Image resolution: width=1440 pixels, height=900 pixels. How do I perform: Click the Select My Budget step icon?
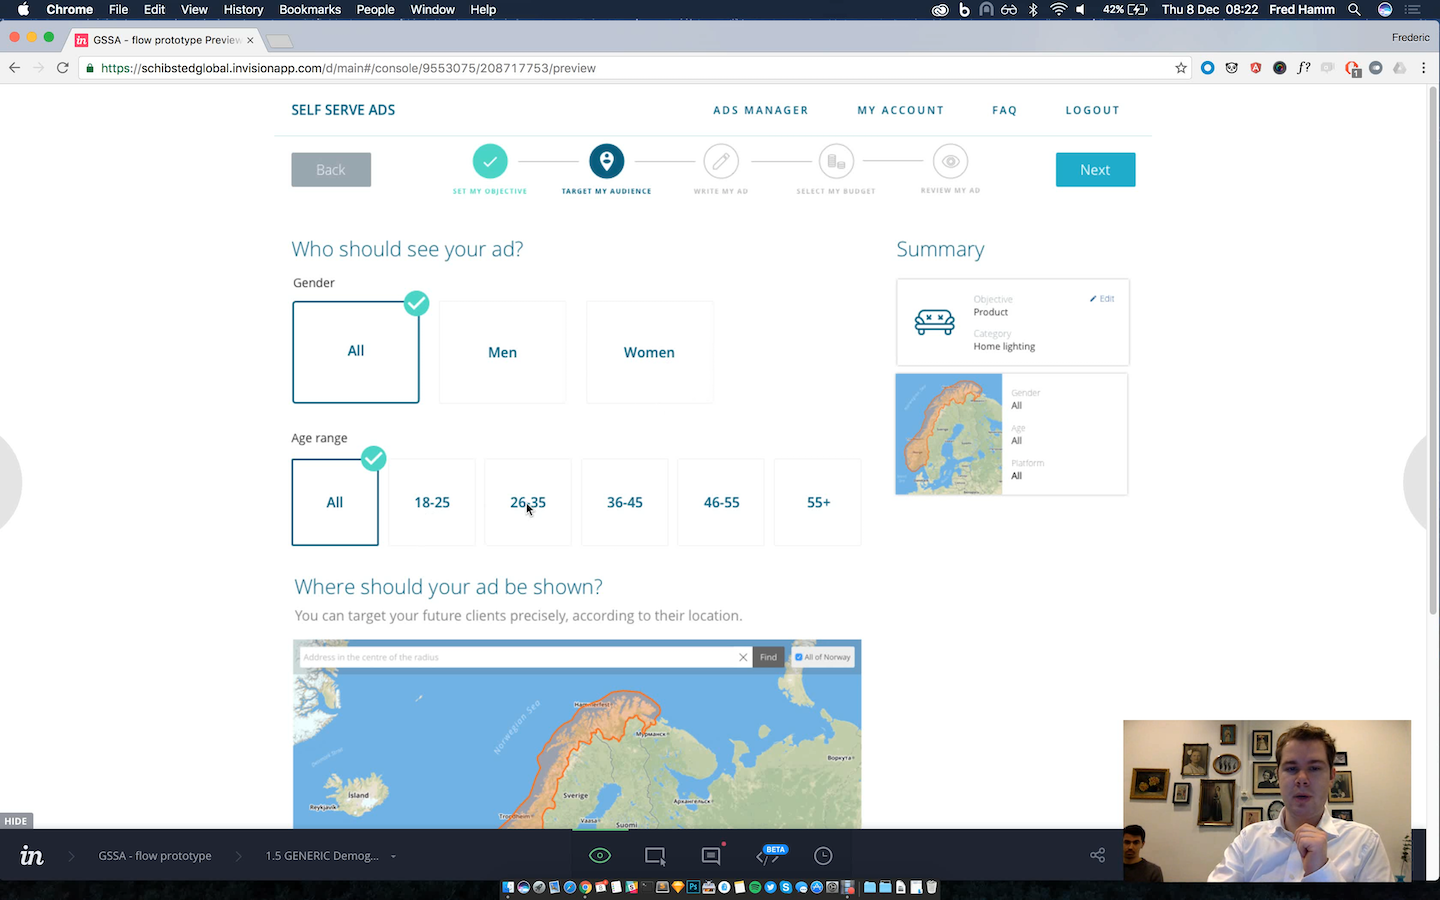pyautogui.click(x=836, y=161)
